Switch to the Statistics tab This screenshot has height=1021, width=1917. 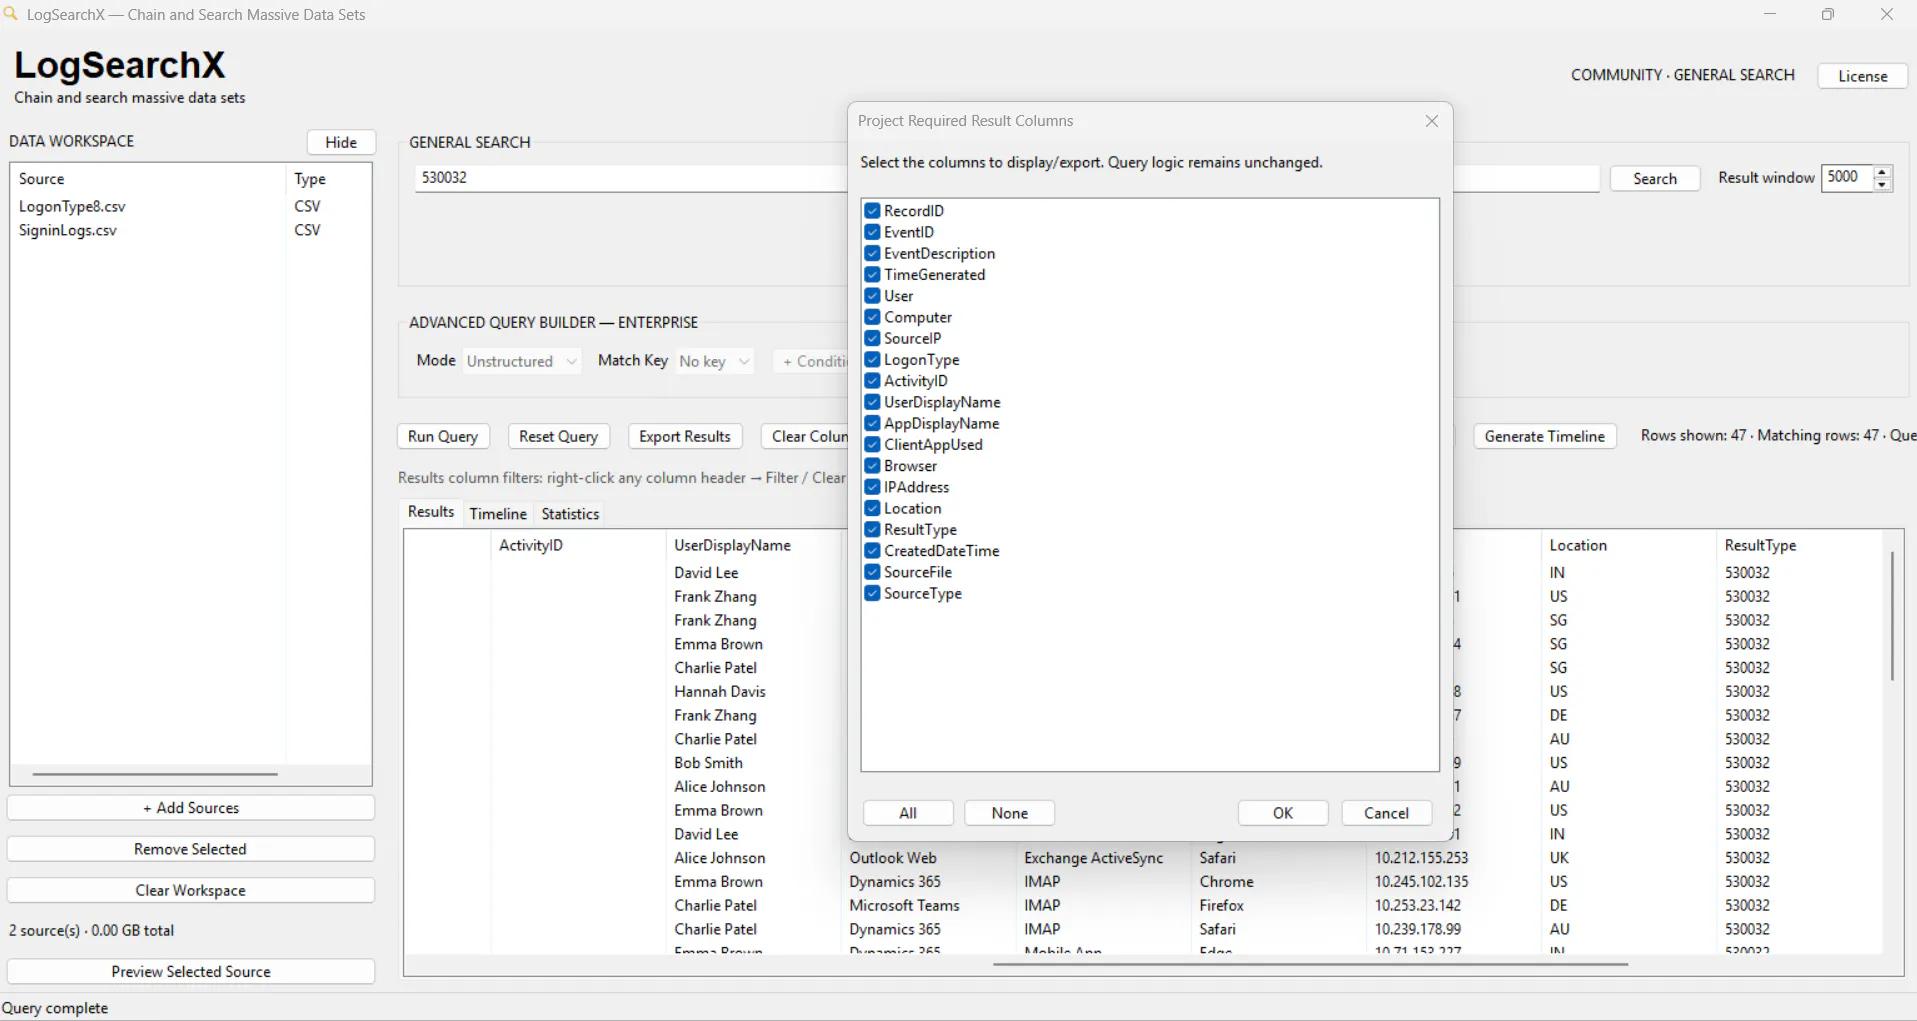pyautogui.click(x=570, y=514)
